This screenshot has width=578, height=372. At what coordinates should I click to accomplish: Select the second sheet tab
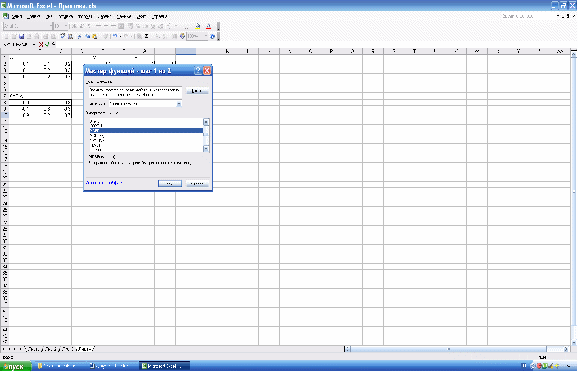pos(52,349)
